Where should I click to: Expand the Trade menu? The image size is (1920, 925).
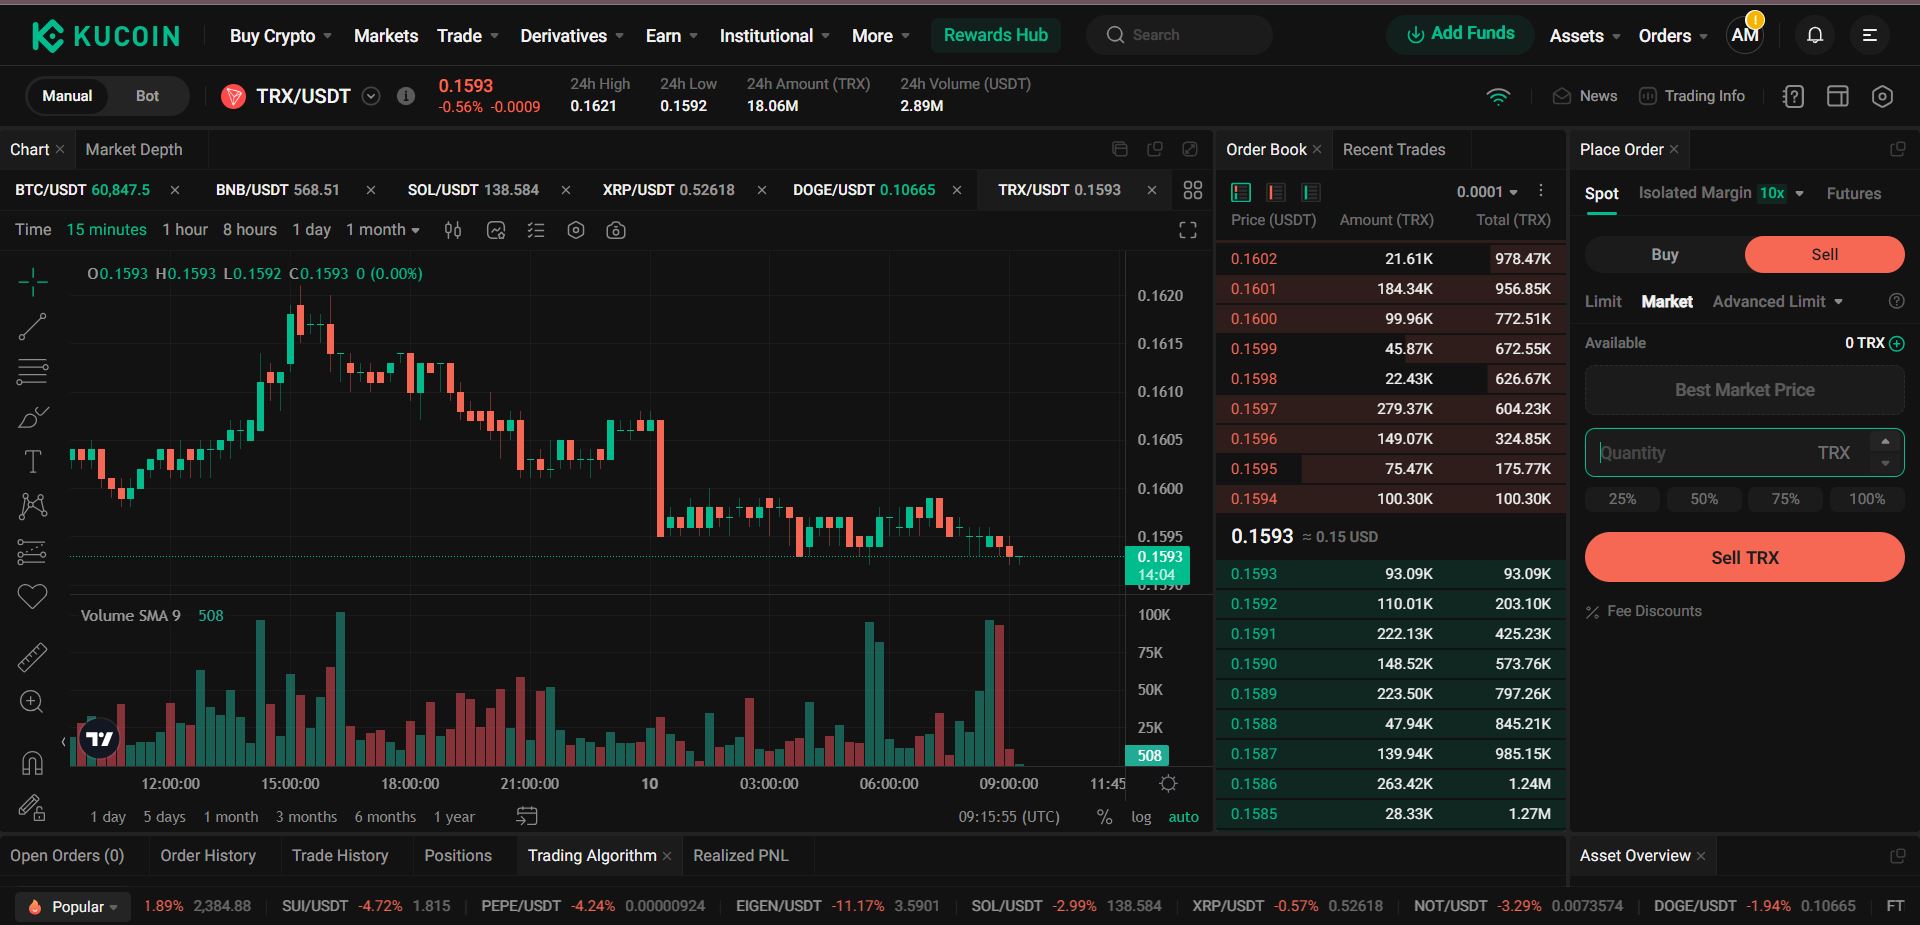click(x=468, y=36)
